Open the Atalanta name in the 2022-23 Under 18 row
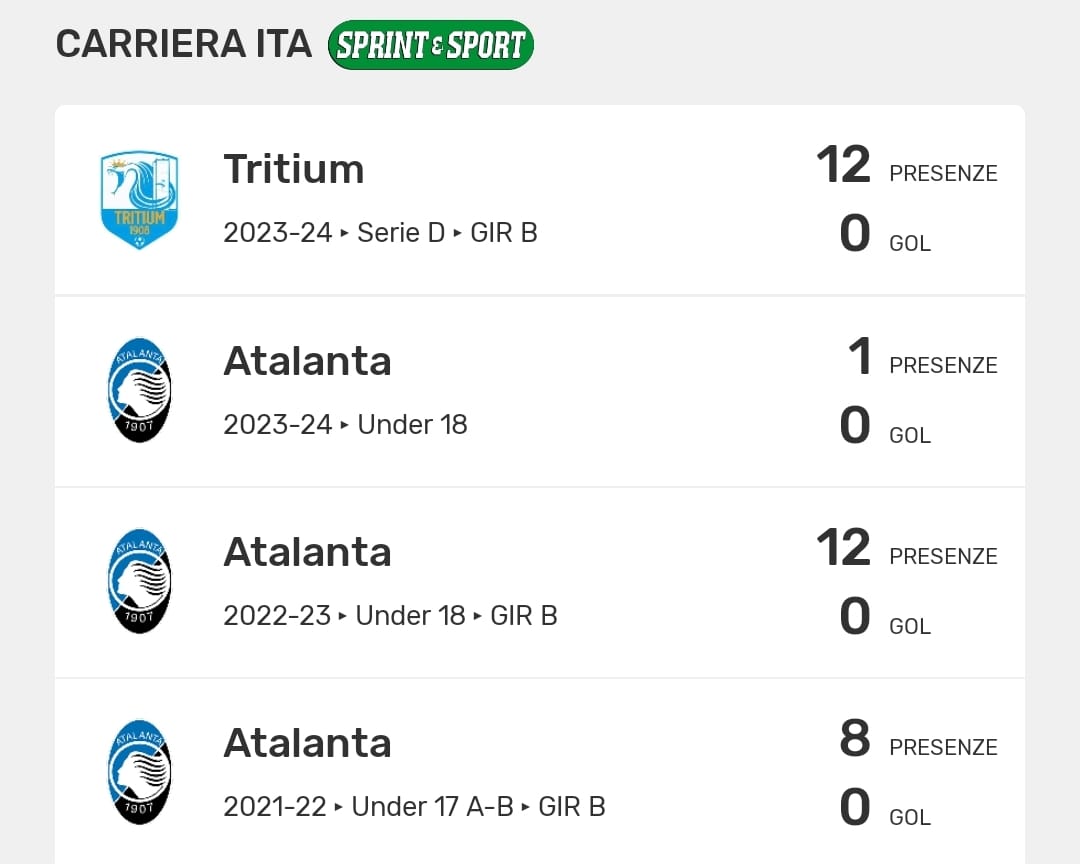The image size is (1080, 864). tap(307, 552)
